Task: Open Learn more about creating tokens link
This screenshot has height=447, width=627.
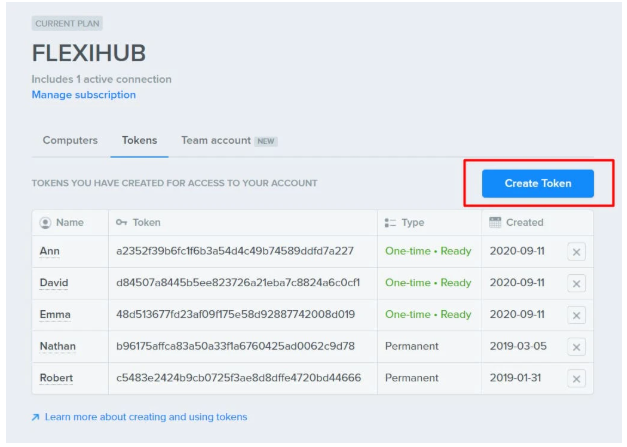Action: coord(145,417)
